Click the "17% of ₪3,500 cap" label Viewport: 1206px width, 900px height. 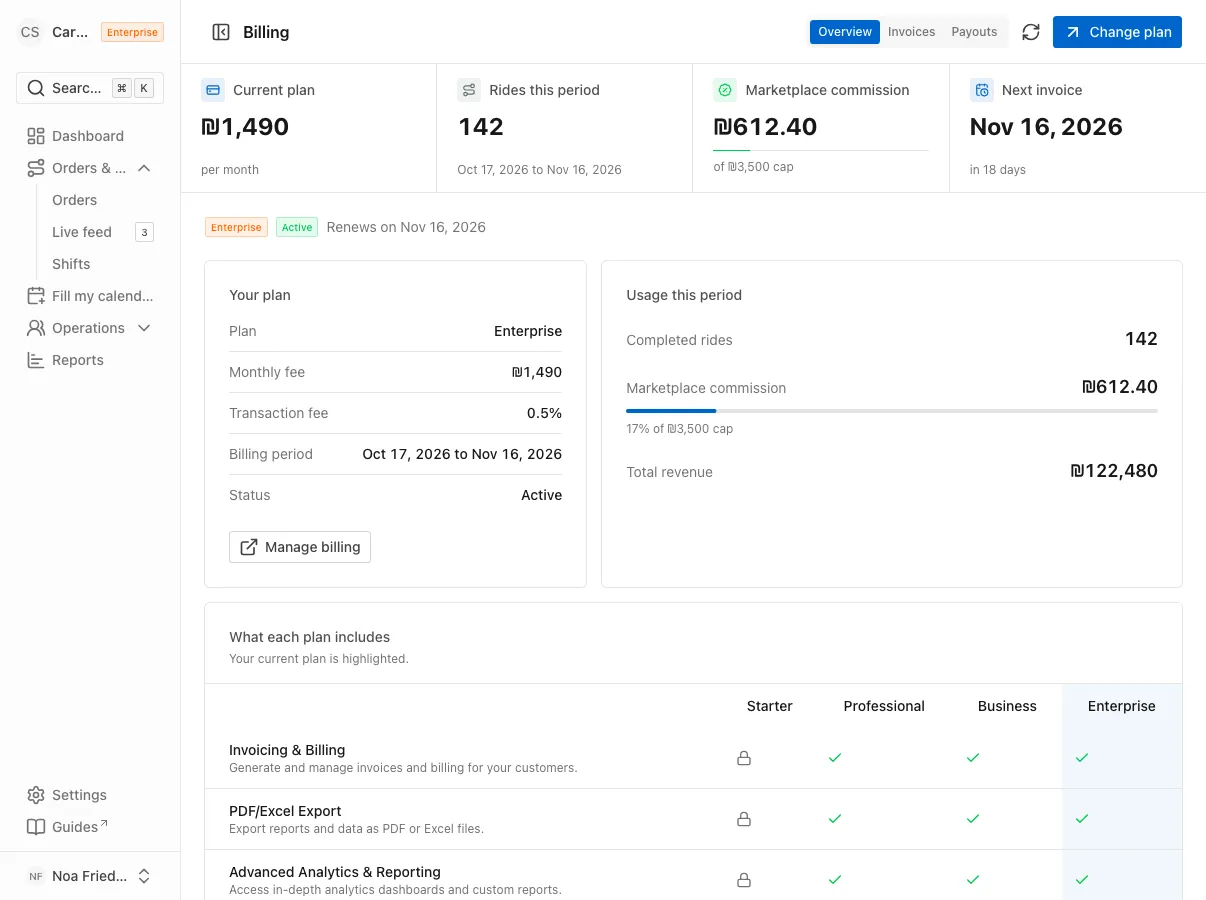click(680, 429)
